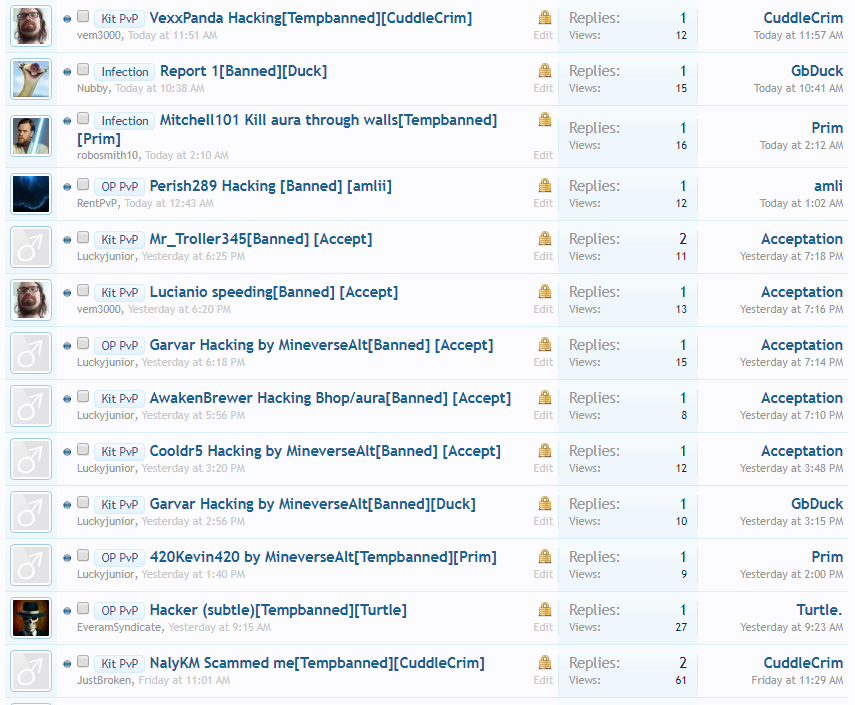The width and height of the screenshot is (855, 705).
Task: Open CuddleCrim profile on VexxPanda thread
Action: point(803,18)
